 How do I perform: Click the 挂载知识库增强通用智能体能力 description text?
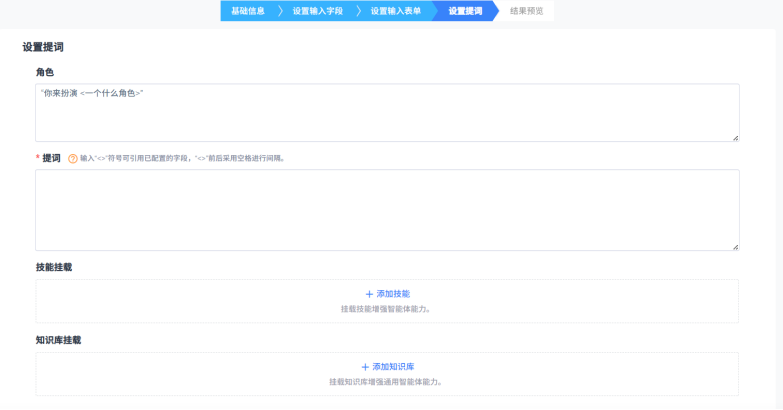tap(387, 382)
